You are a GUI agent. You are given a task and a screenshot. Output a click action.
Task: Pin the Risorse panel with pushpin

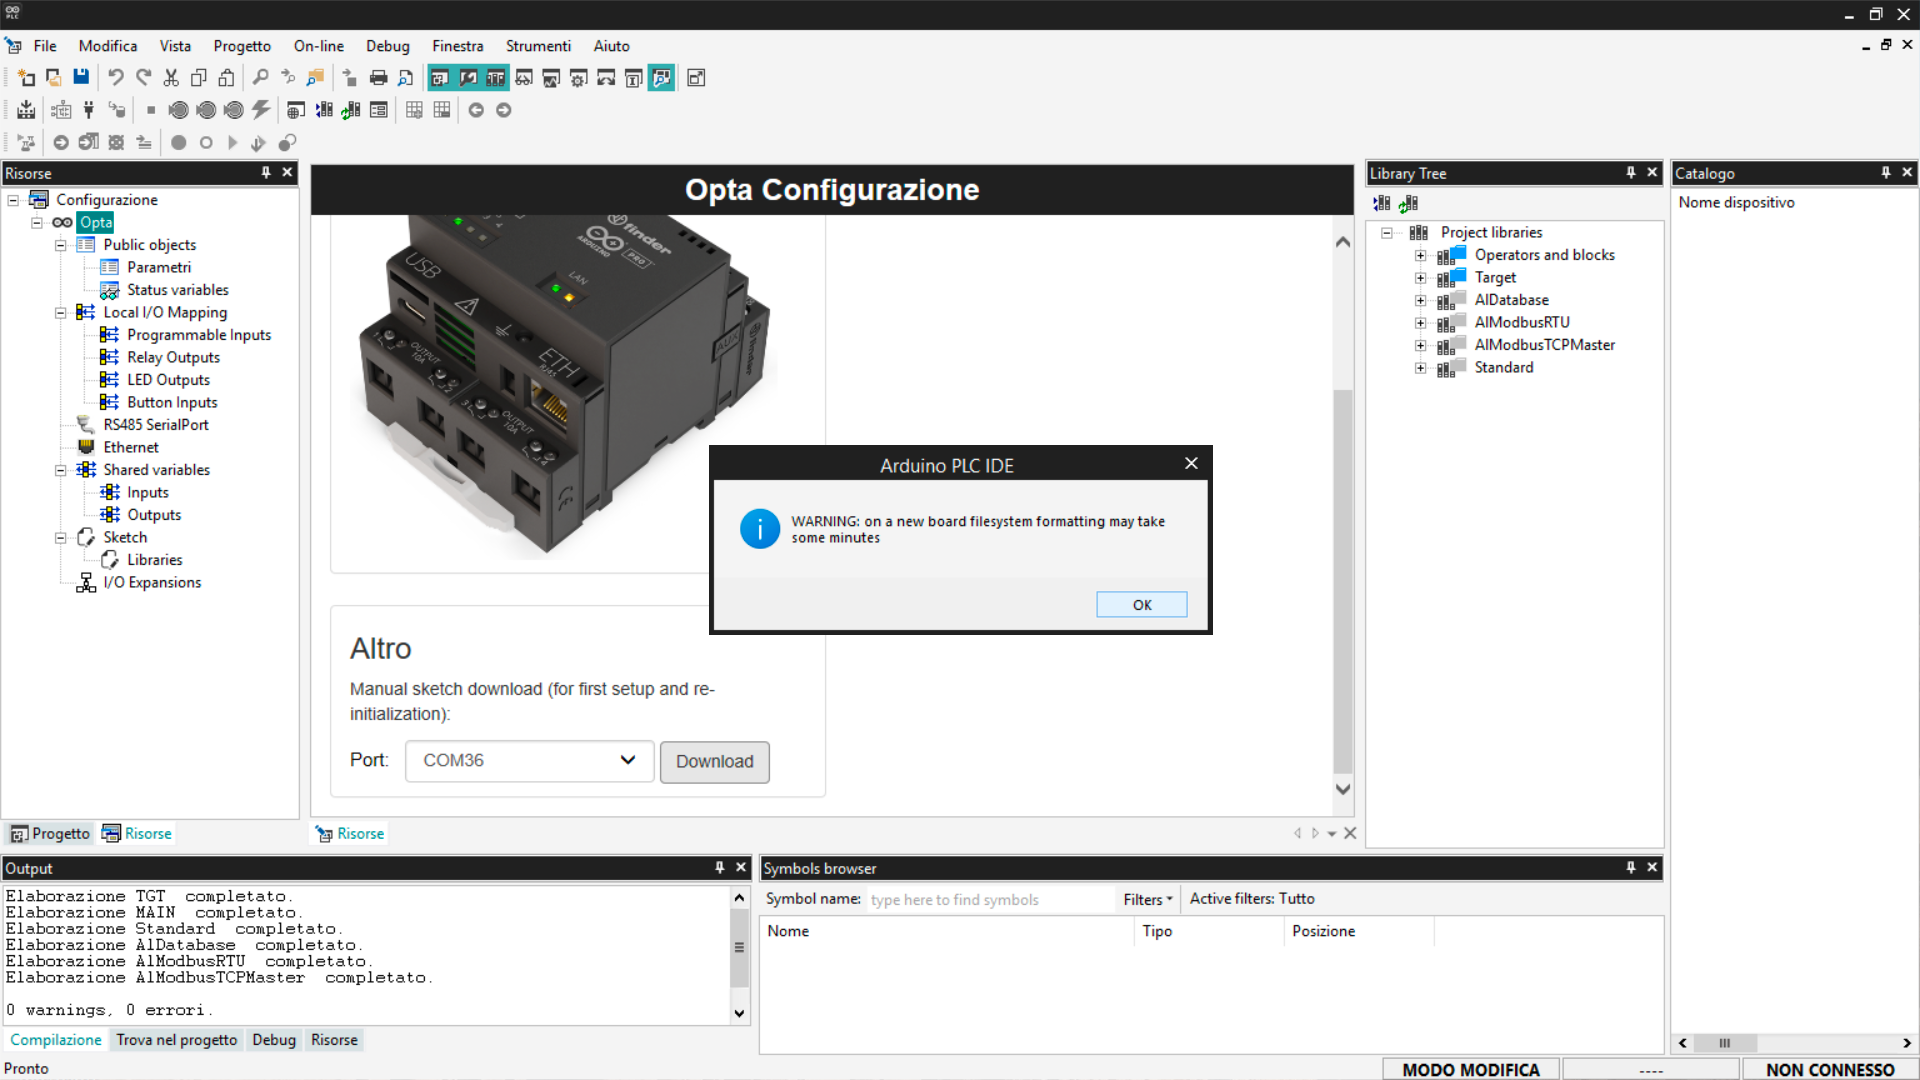coord(266,173)
